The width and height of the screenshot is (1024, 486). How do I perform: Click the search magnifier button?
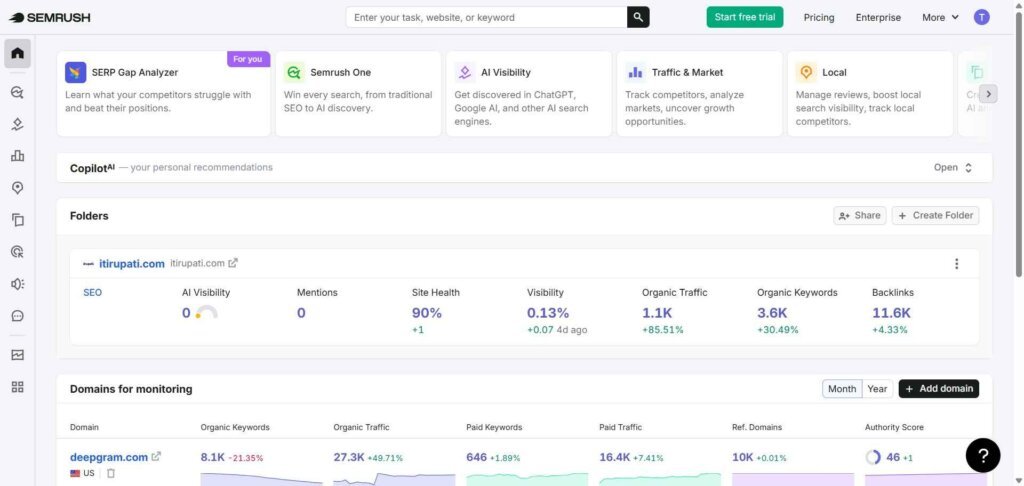tap(638, 18)
